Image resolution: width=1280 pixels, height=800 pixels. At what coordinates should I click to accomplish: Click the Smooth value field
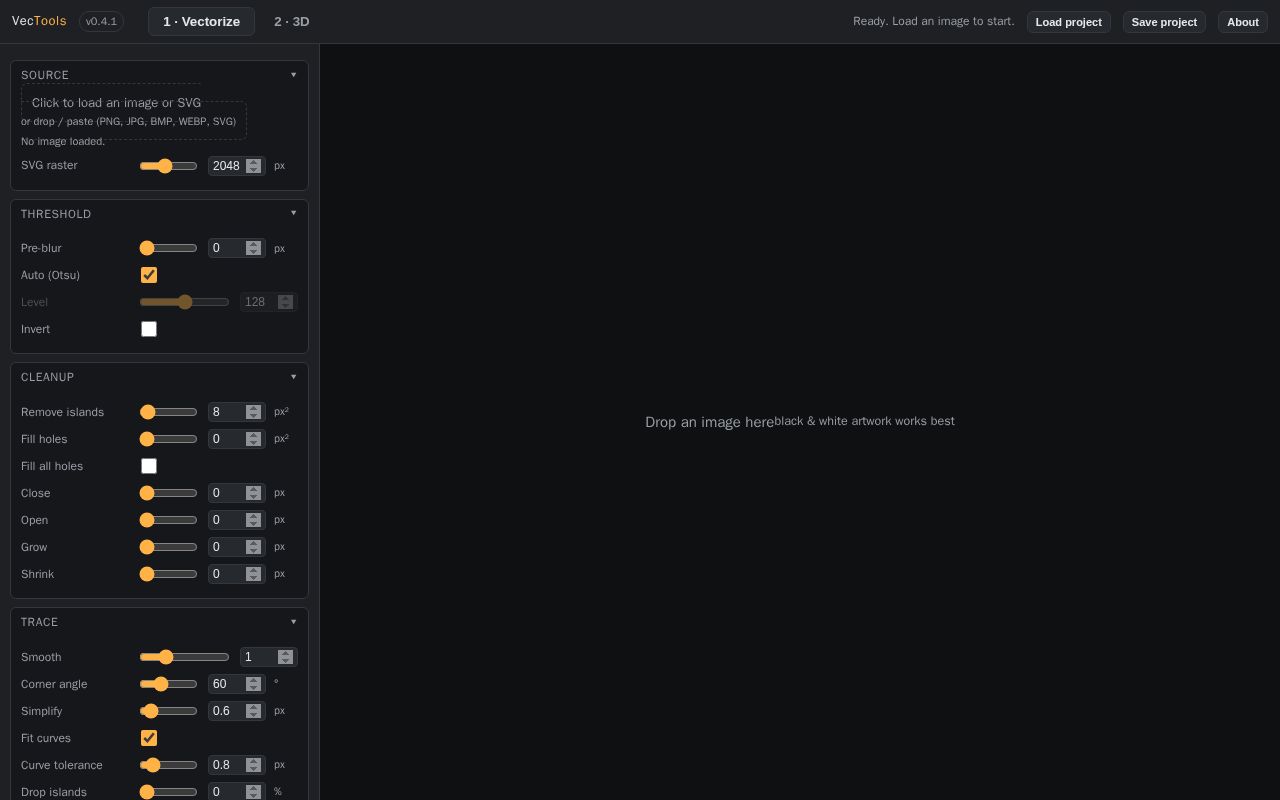[268, 657]
